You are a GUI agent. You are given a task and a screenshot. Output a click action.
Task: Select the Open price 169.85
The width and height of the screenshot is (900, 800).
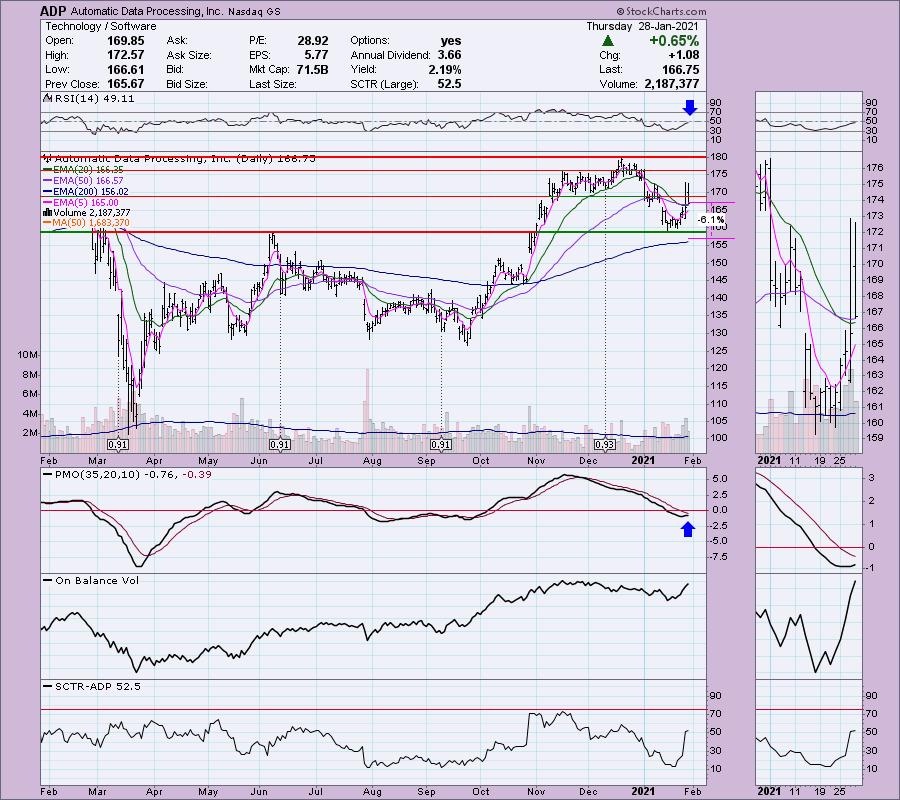(x=126, y=41)
